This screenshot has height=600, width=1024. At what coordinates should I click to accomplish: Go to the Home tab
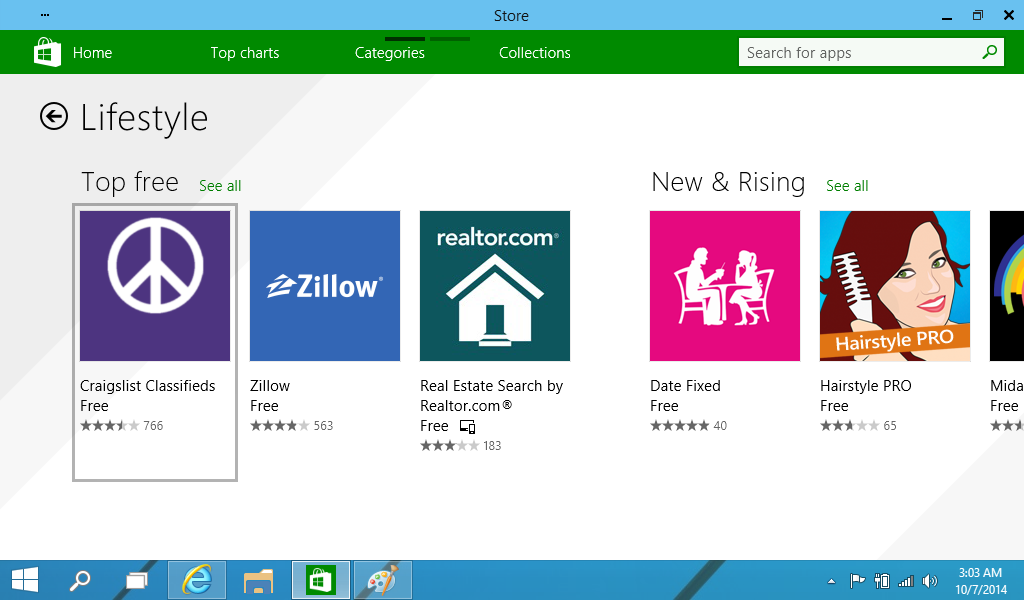click(92, 53)
